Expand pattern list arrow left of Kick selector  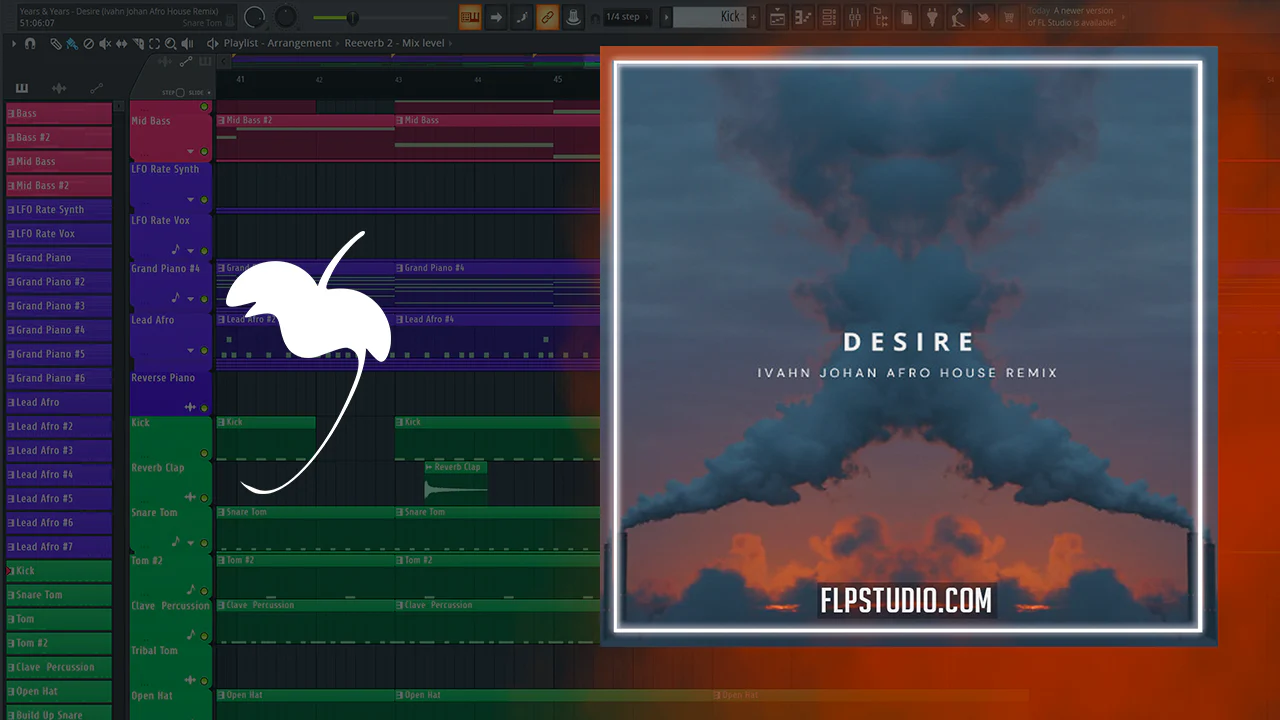coord(666,17)
